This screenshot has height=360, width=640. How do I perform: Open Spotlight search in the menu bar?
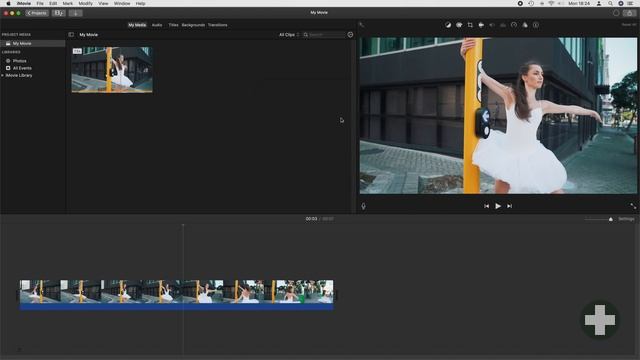[610, 3]
